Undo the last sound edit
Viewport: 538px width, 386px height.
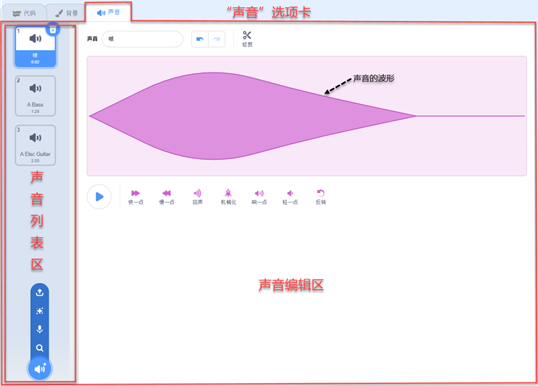click(x=200, y=39)
